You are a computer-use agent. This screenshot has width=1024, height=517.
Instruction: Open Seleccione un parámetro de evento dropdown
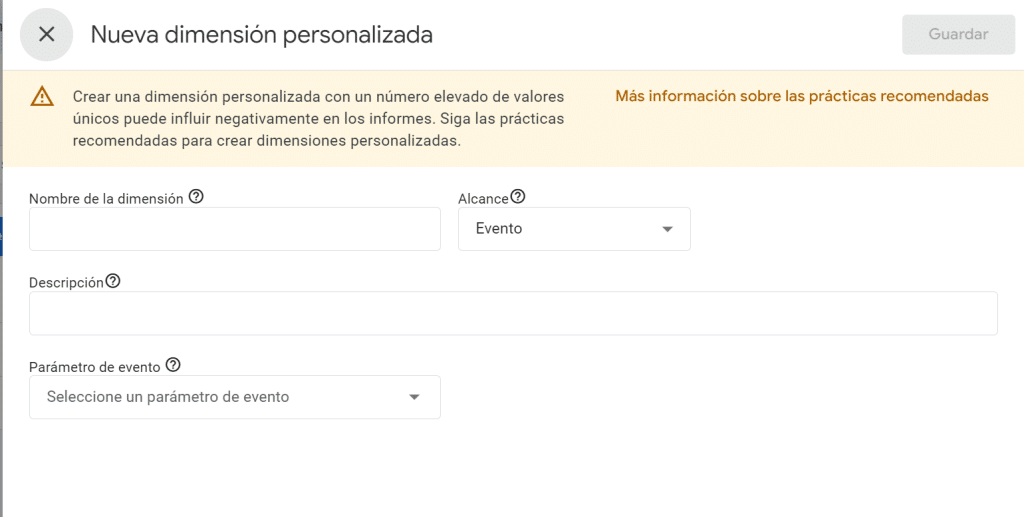[x=234, y=397]
